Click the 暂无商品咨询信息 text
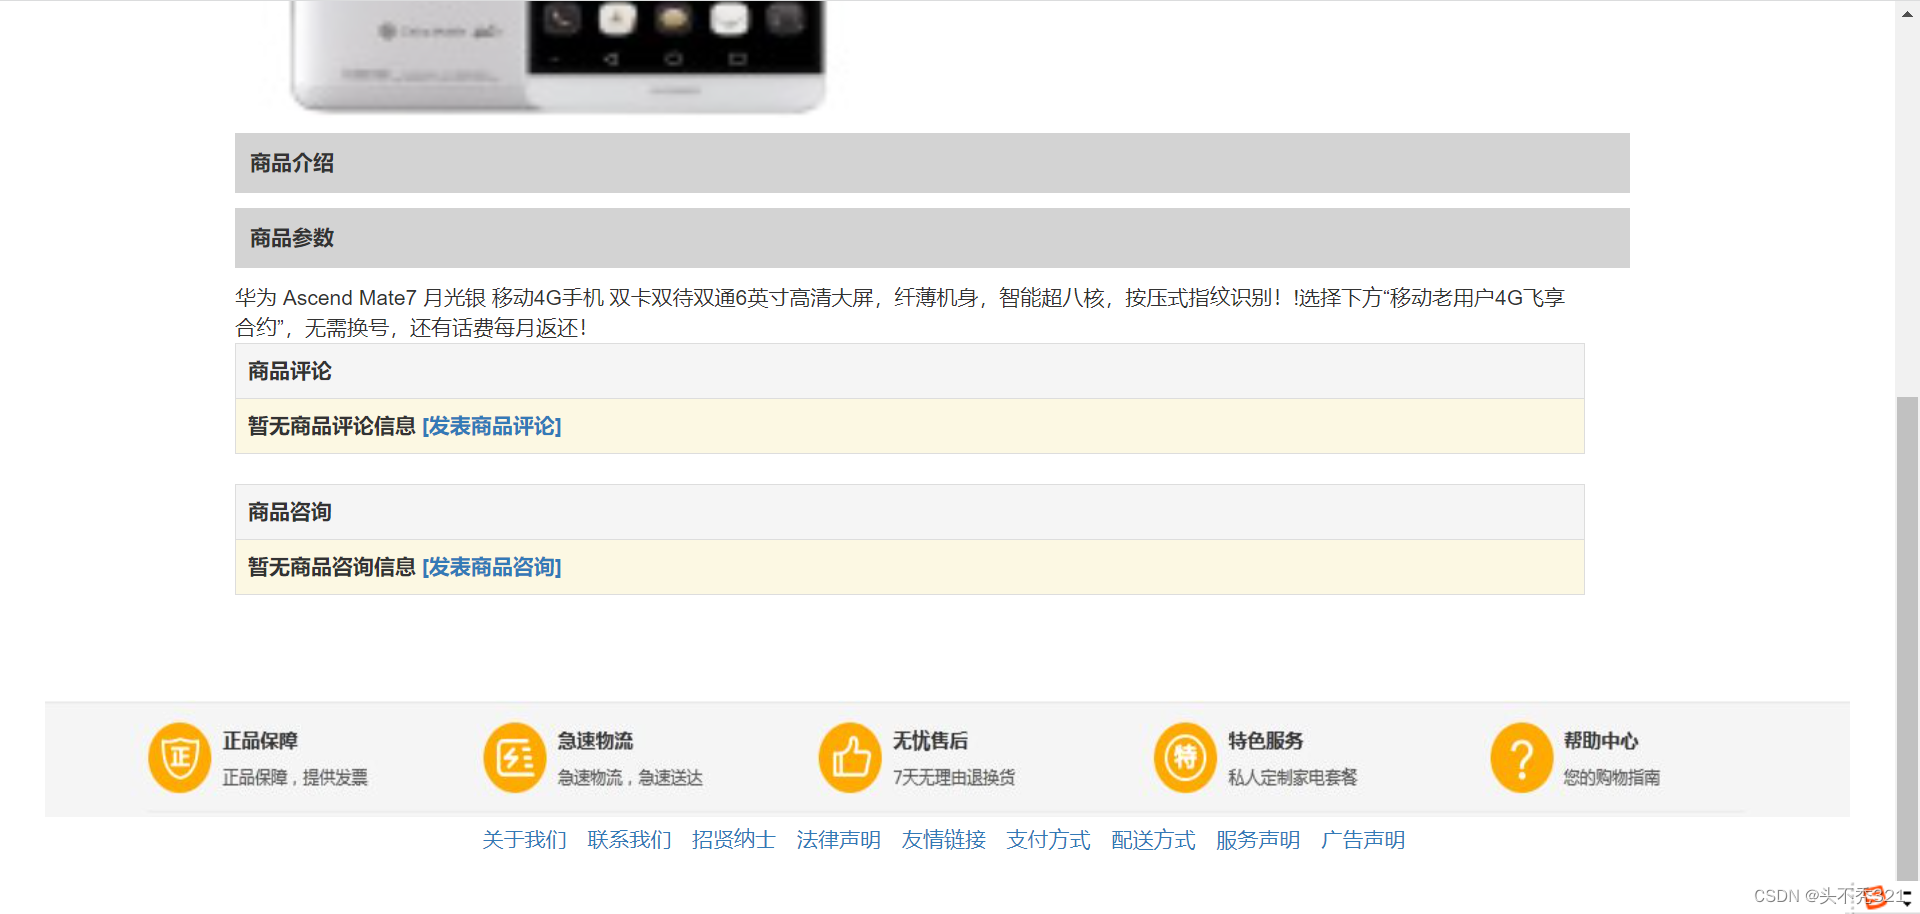The image size is (1920, 914). [x=332, y=567]
